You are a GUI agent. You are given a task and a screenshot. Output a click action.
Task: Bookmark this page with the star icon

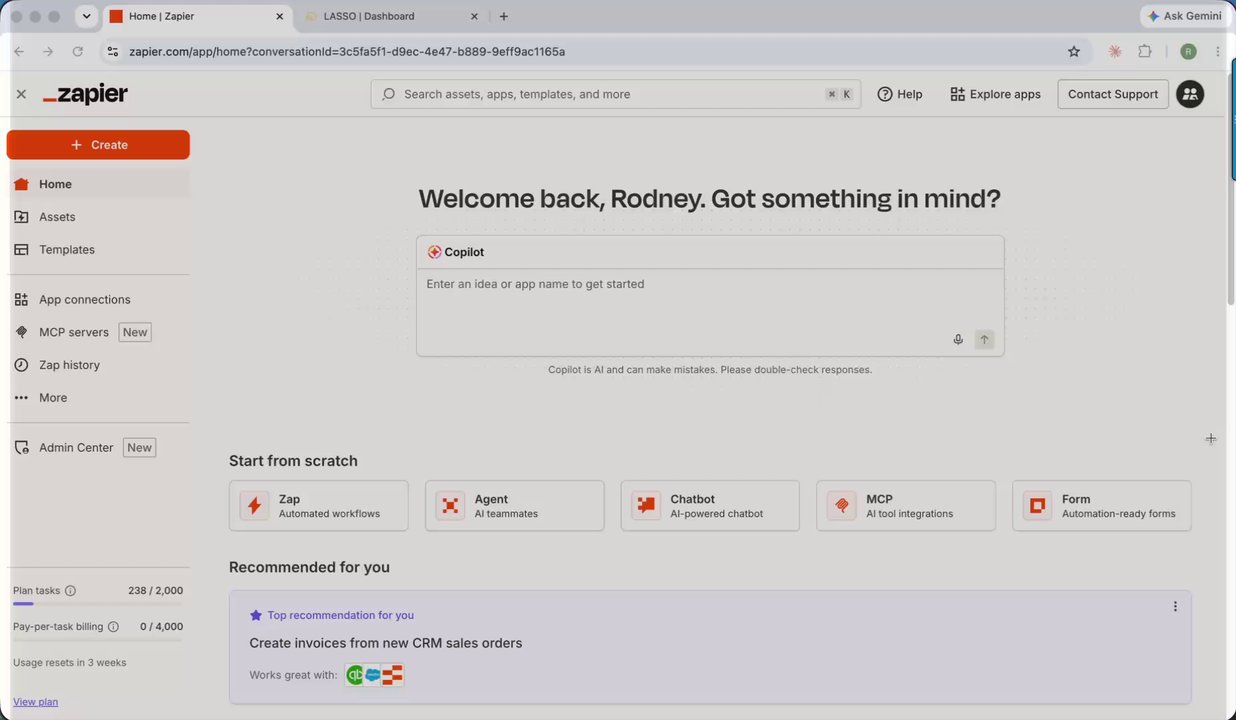1074,51
